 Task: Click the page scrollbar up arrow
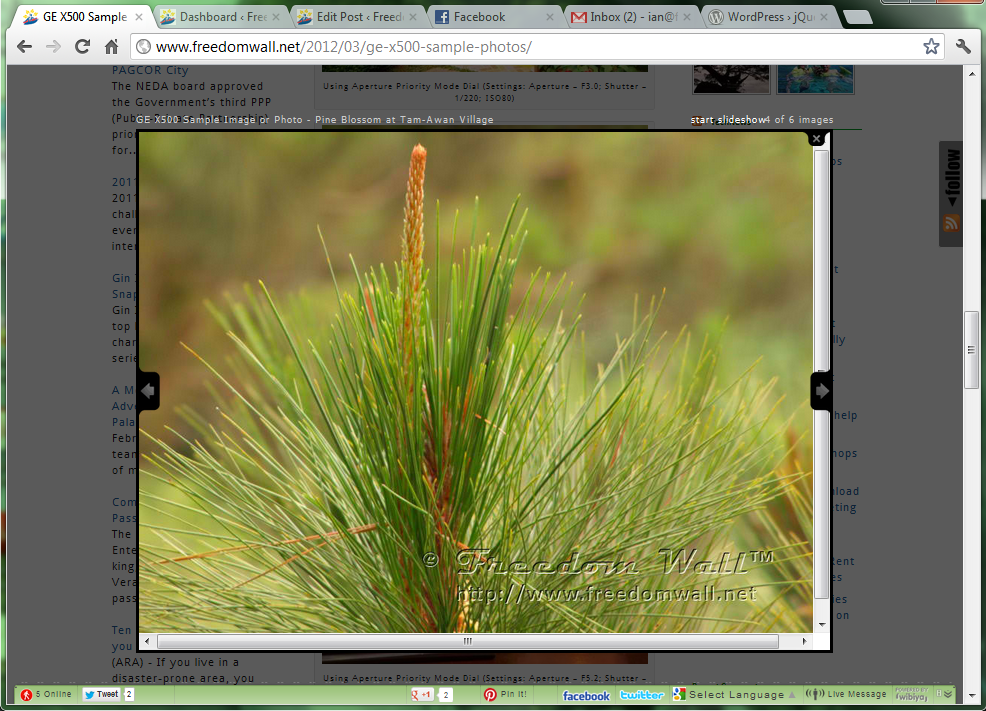(x=971, y=74)
